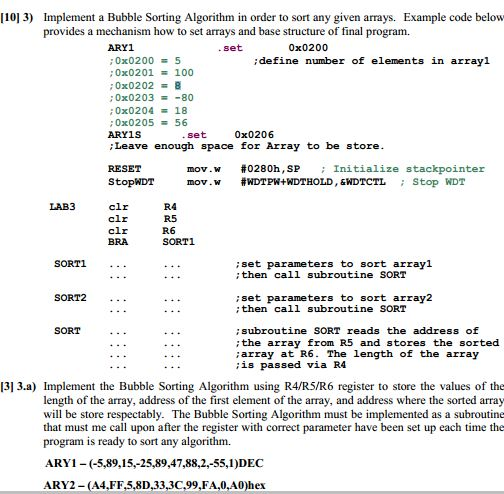
Task: Click ';is passed via R4' comment
Action: pyautogui.click(x=291, y=365)
